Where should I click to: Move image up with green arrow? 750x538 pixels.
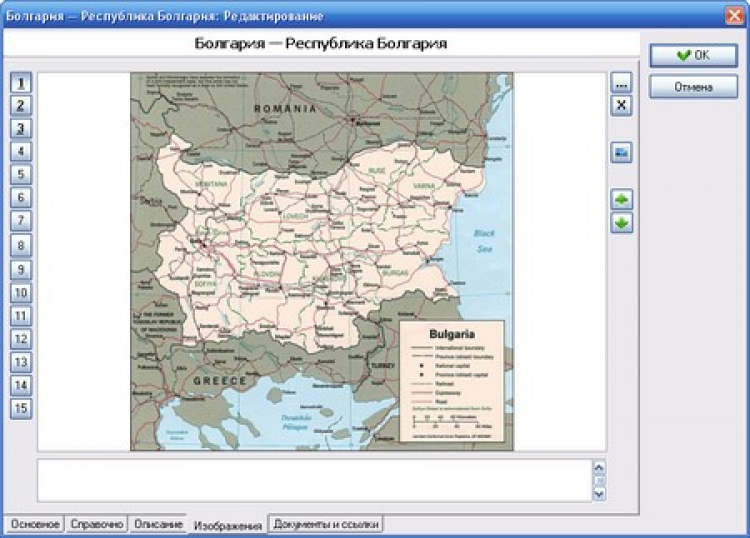click(621, 199)
